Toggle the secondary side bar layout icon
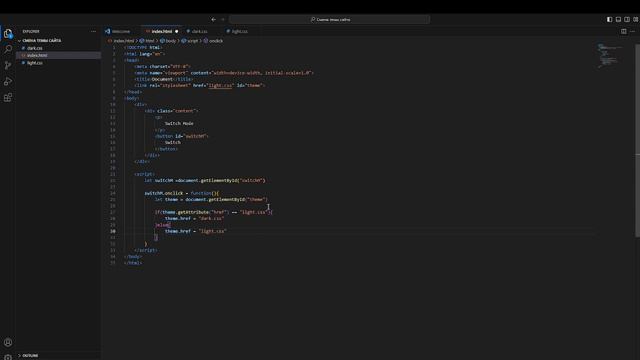This screenshot has height=360, width=640. pyautogui.click(x=627, y=19)
